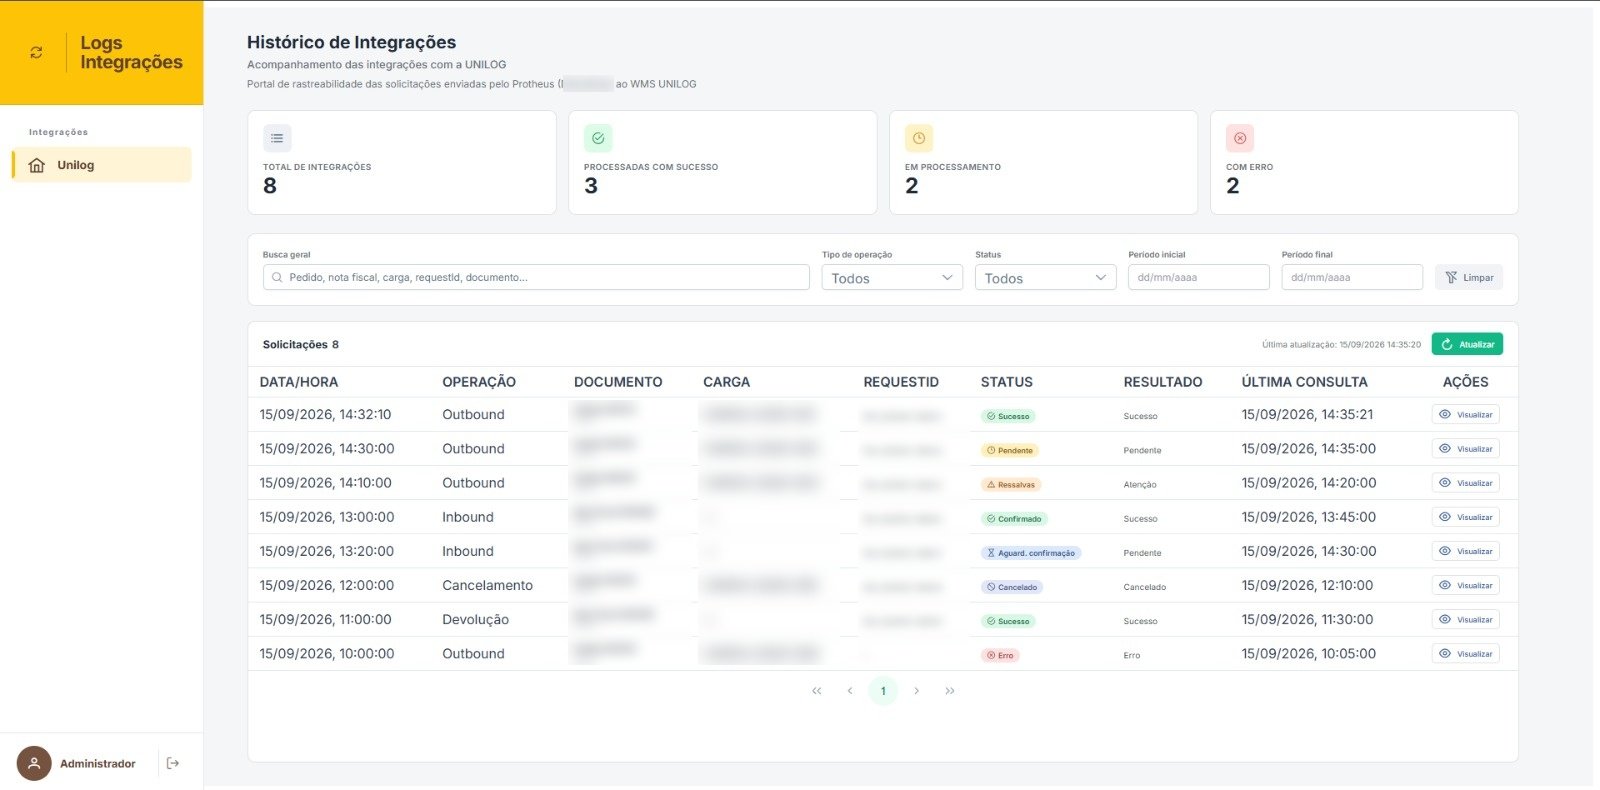
Task: Open the Tipo de operação dropdown
Action: pyautogui.click(x=892, y=277)
